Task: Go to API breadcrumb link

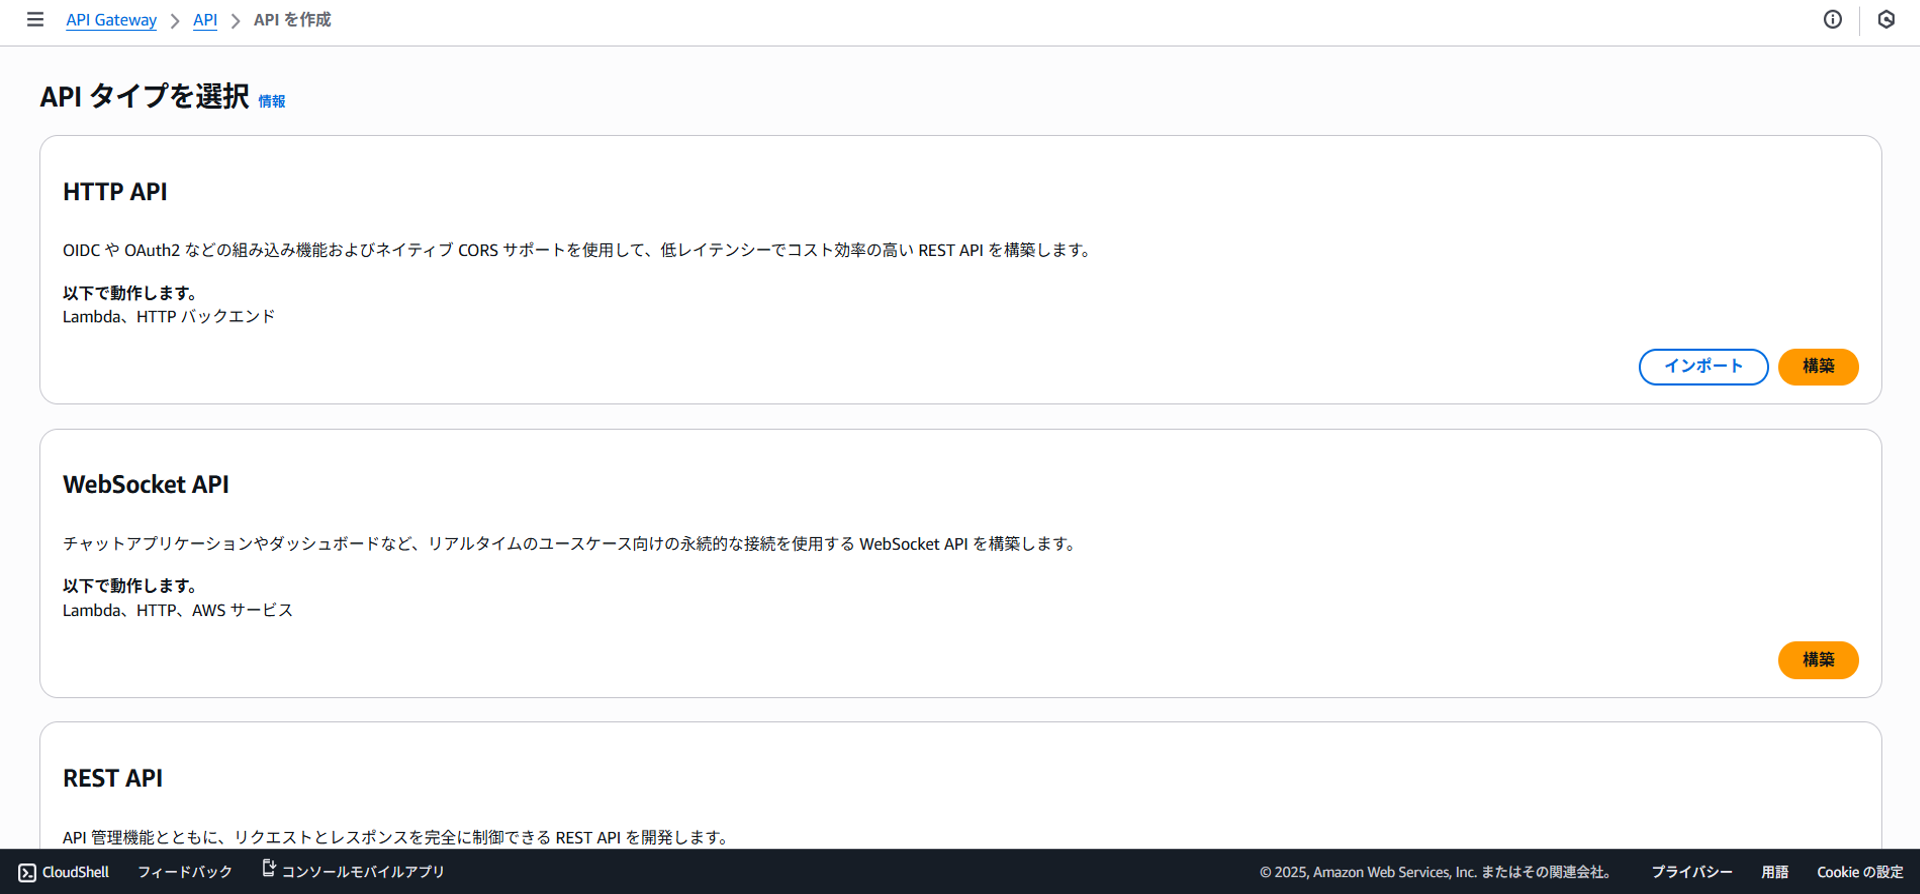Action: 205,20
